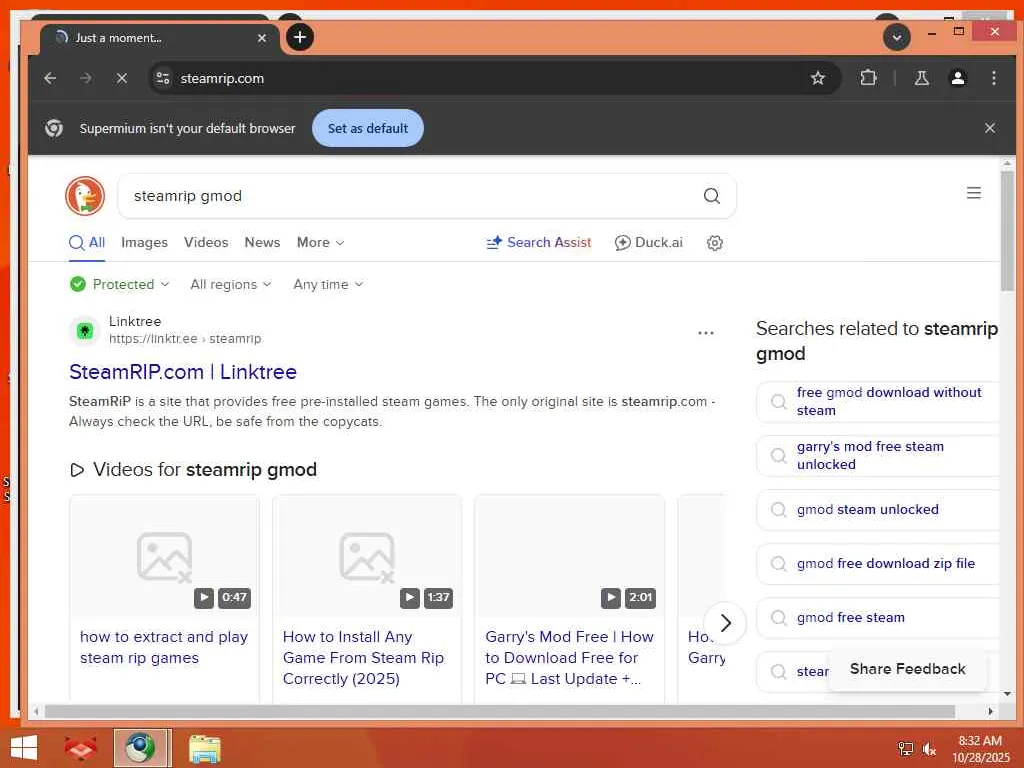This screenshot has width=1024, height=768.
Task: Open the DuckDuckGo hamburger menu
Action: (974, 193)
